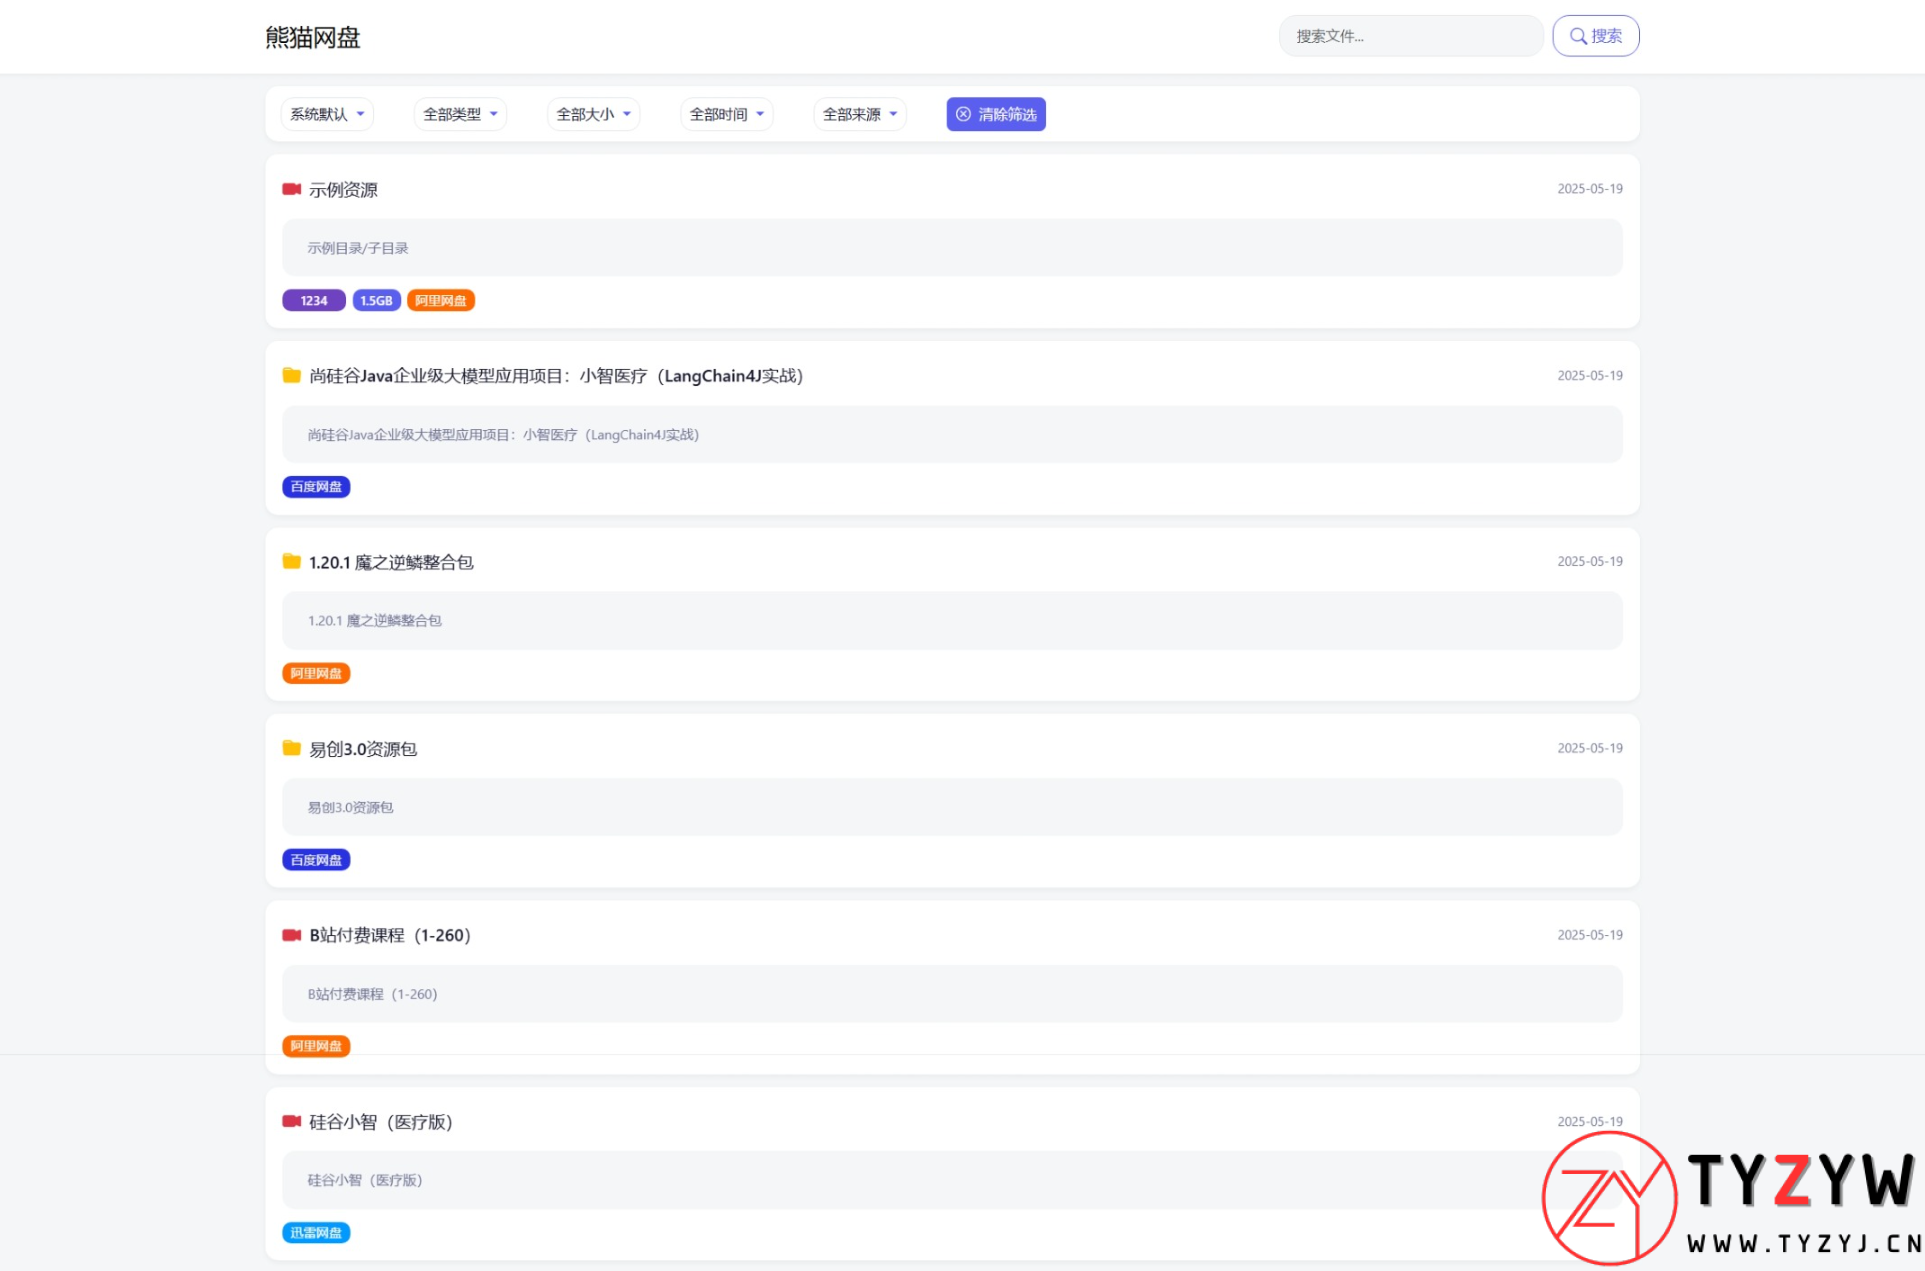1925x1271 pixels.
Task: Open the 全部来源 source dropdown
Action: point(859,114)
